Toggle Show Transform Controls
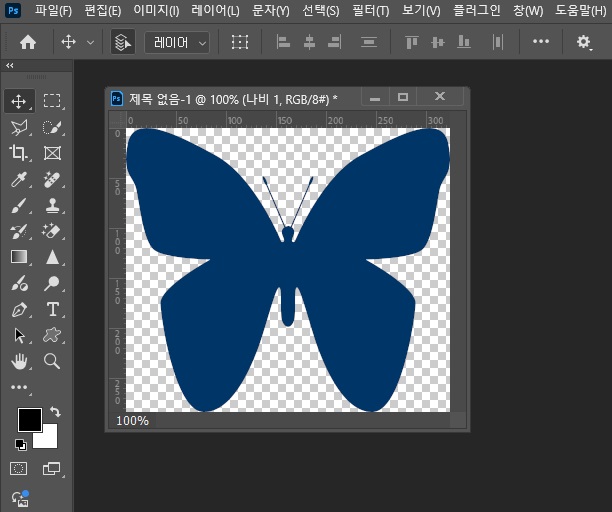Image resolution: width=612 pixels, height=512 pixels. click(240, 42)
